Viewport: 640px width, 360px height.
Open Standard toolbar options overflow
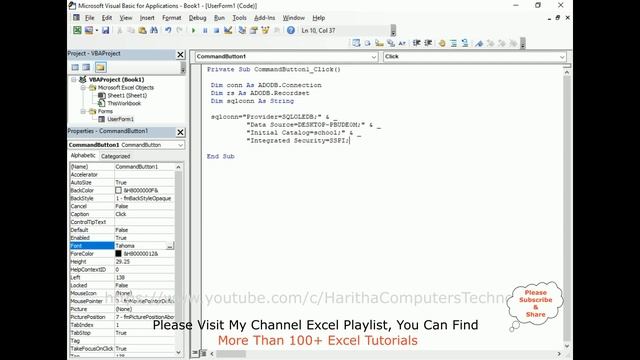click(393, 31)
